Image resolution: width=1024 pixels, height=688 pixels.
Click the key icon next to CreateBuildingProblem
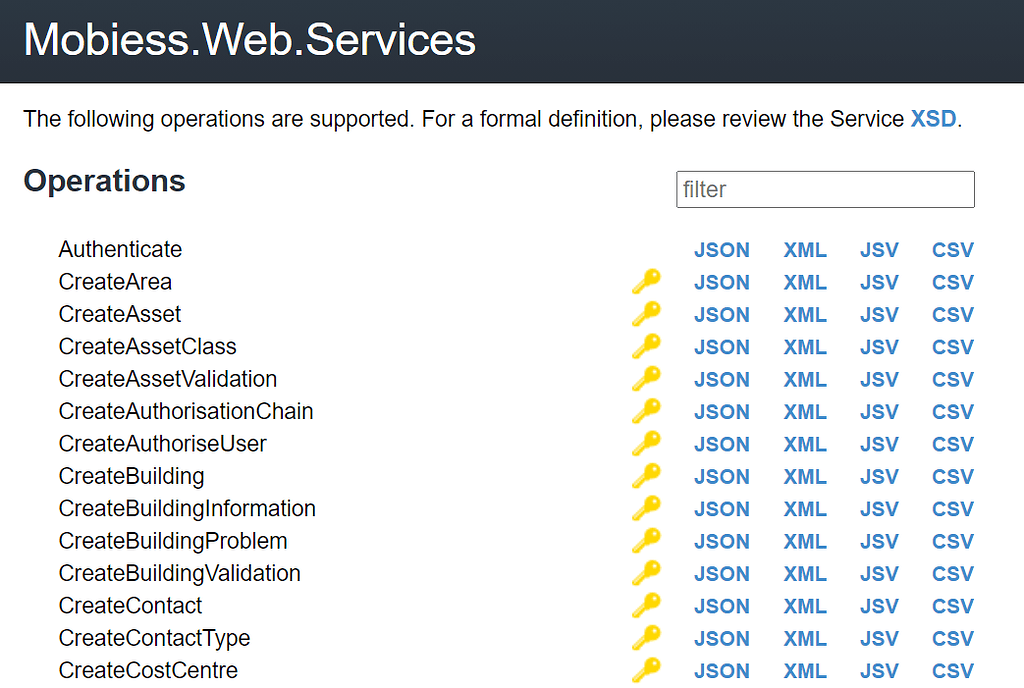click(646, 541)
